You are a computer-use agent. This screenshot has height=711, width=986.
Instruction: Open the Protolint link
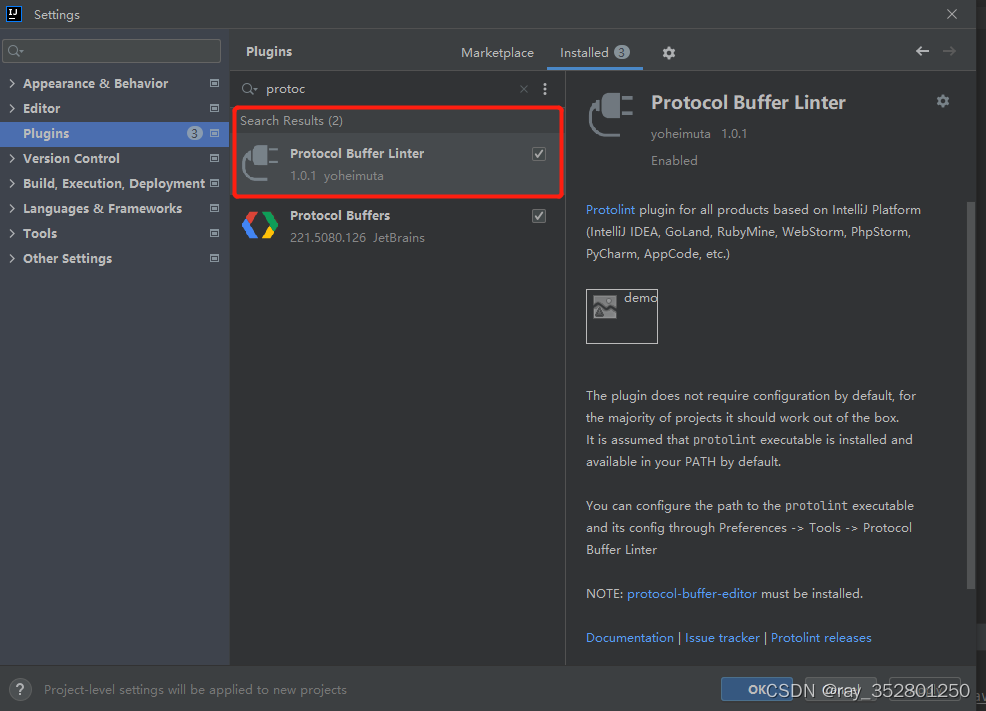(x=610, y=209)
